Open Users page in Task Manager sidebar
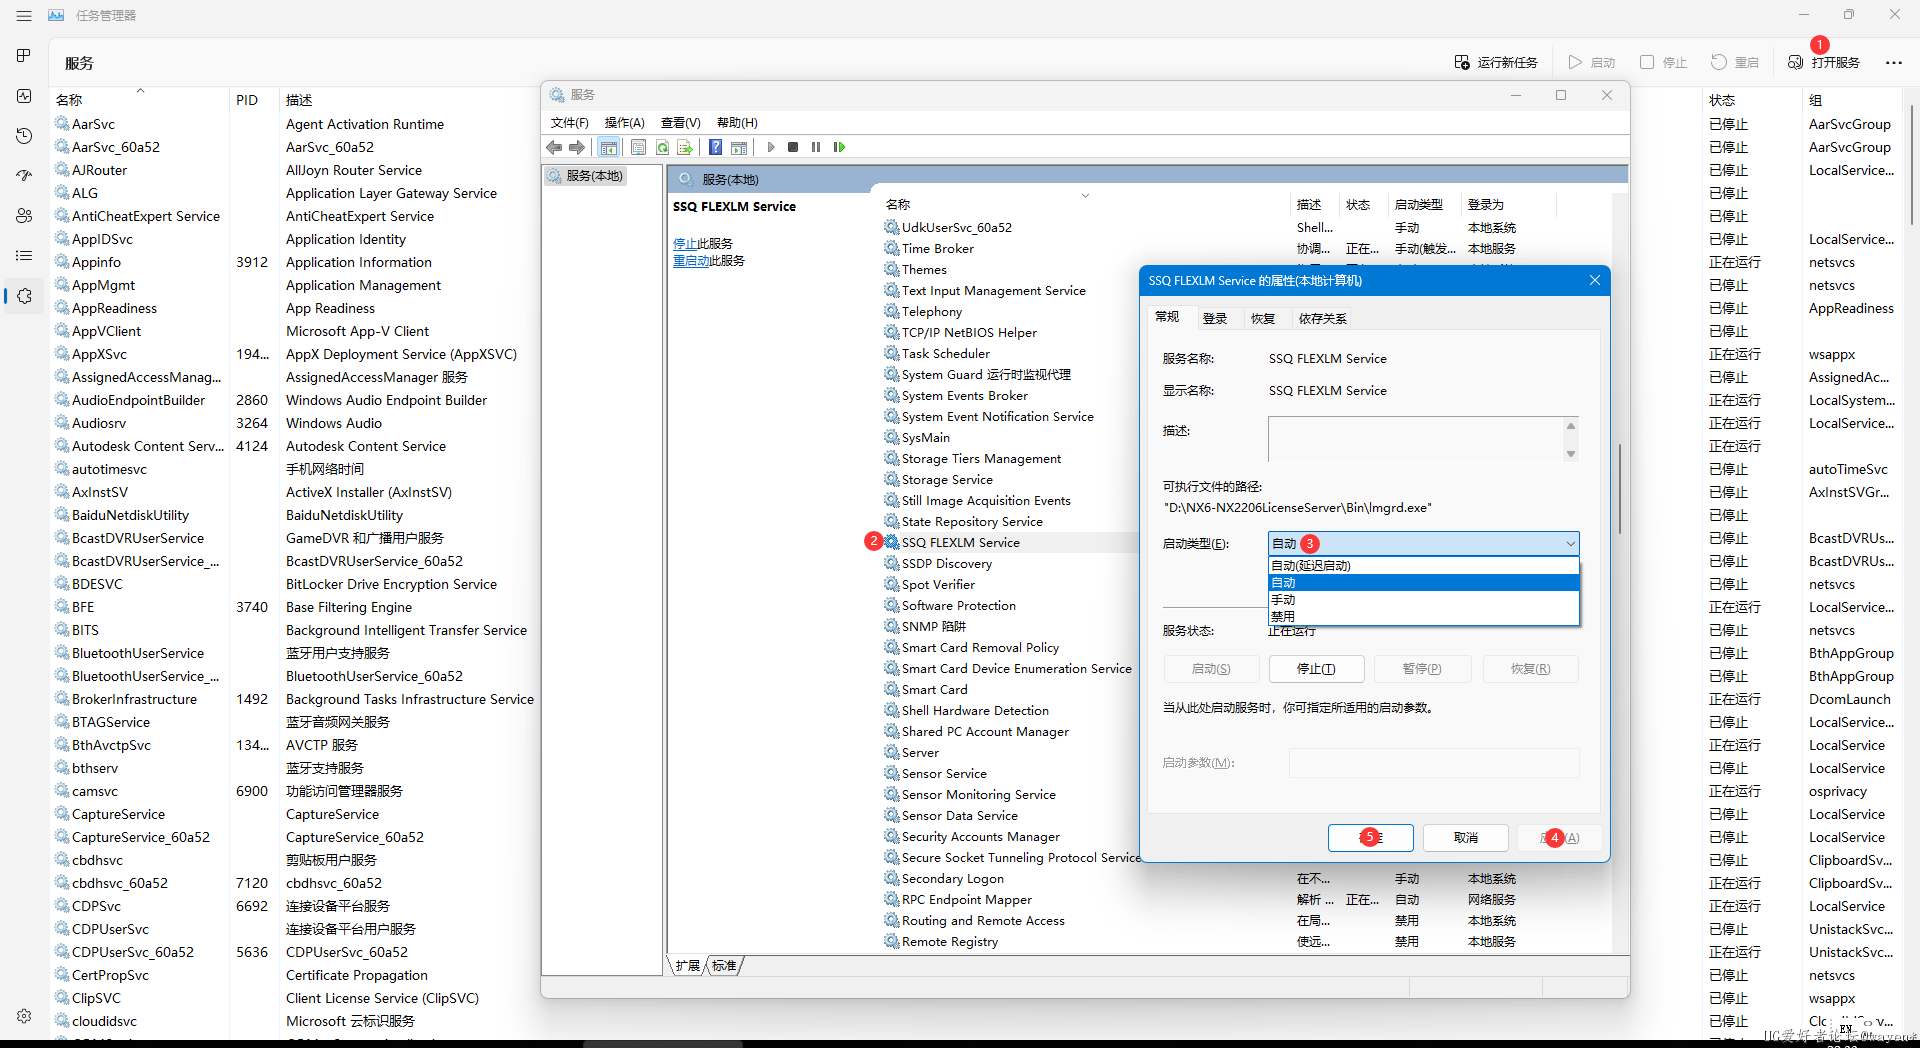 (x=24, y=216)
